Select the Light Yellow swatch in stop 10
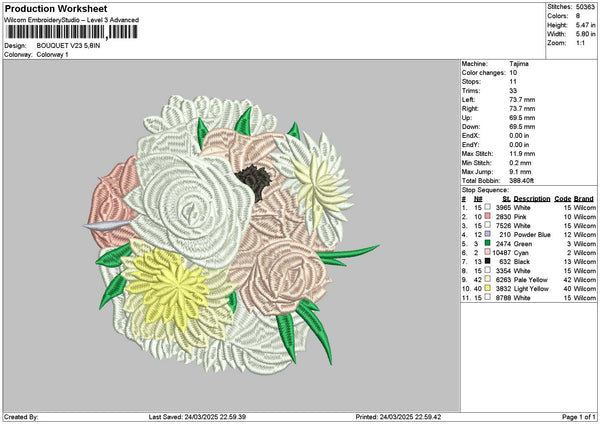Screen dimensions: 600x424 488,288
